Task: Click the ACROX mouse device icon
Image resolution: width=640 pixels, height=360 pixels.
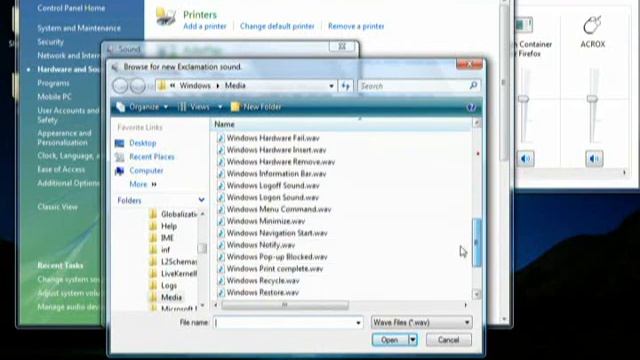Action: 592,25
